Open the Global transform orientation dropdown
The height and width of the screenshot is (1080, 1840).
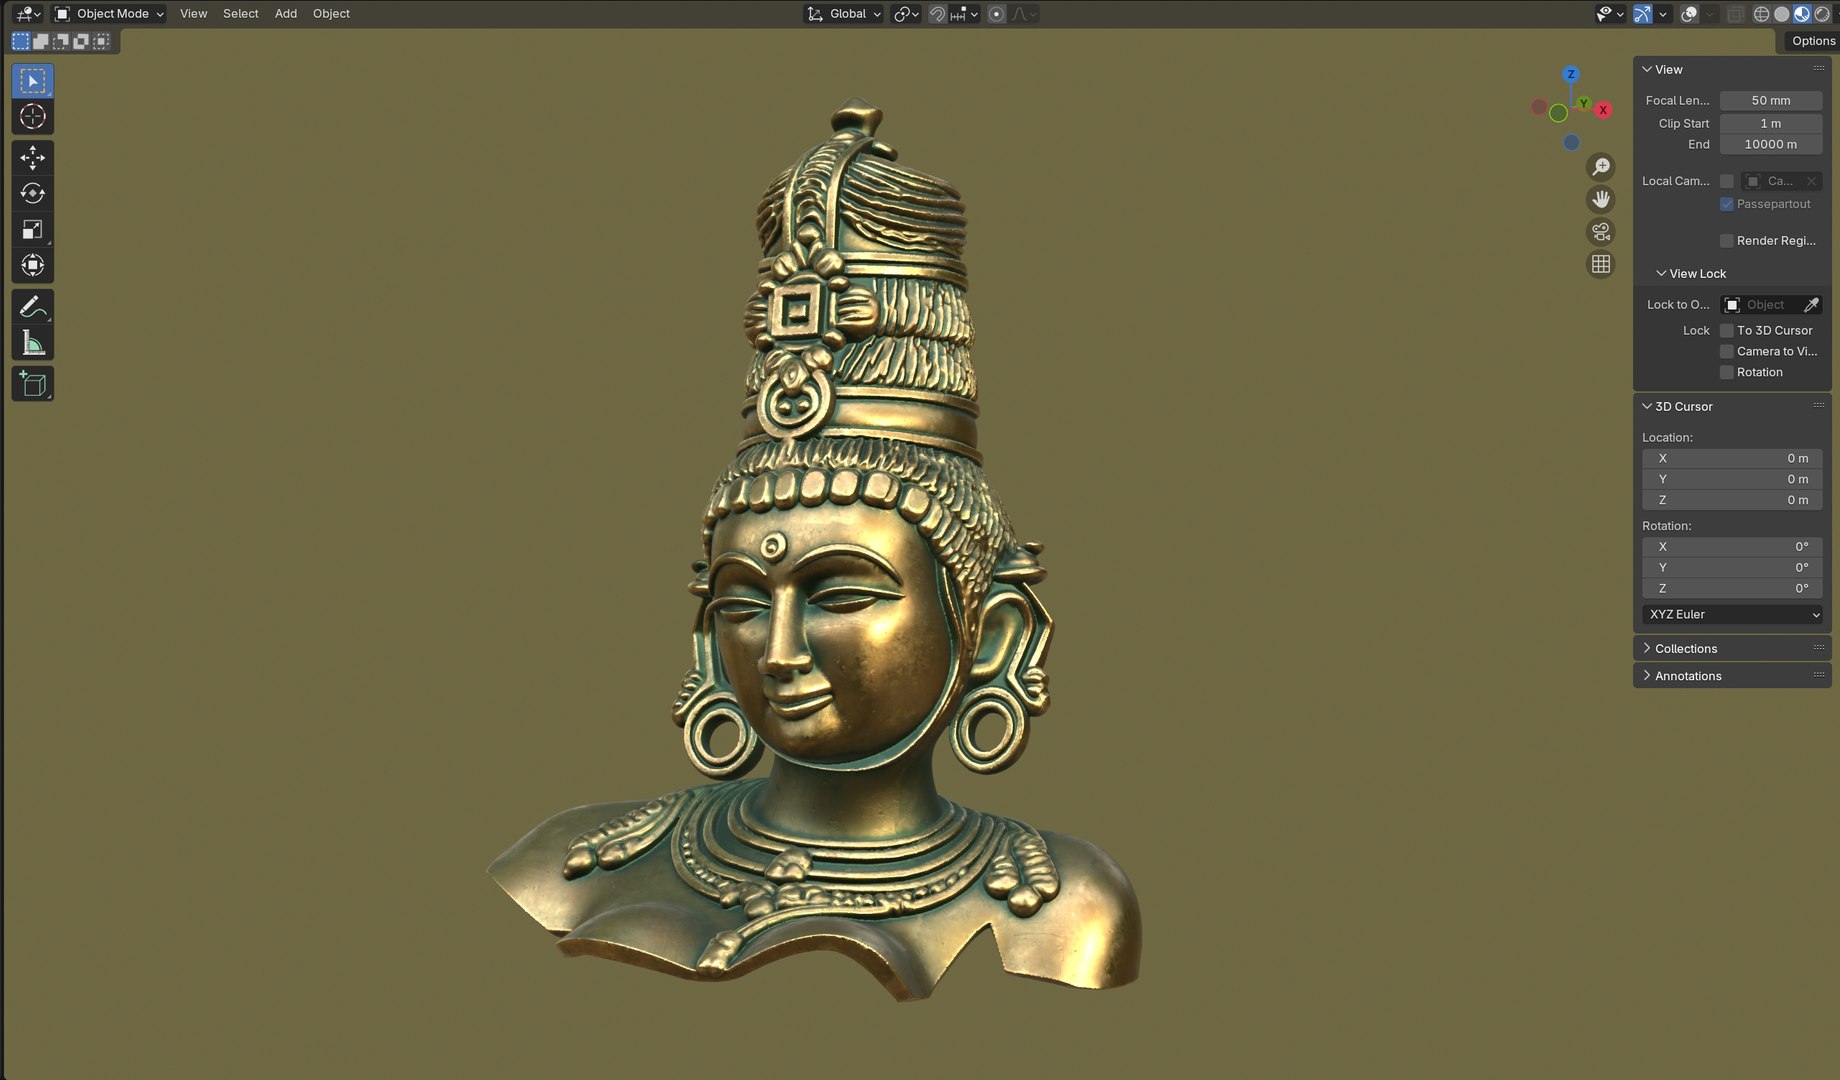click(x=844, y=14)
